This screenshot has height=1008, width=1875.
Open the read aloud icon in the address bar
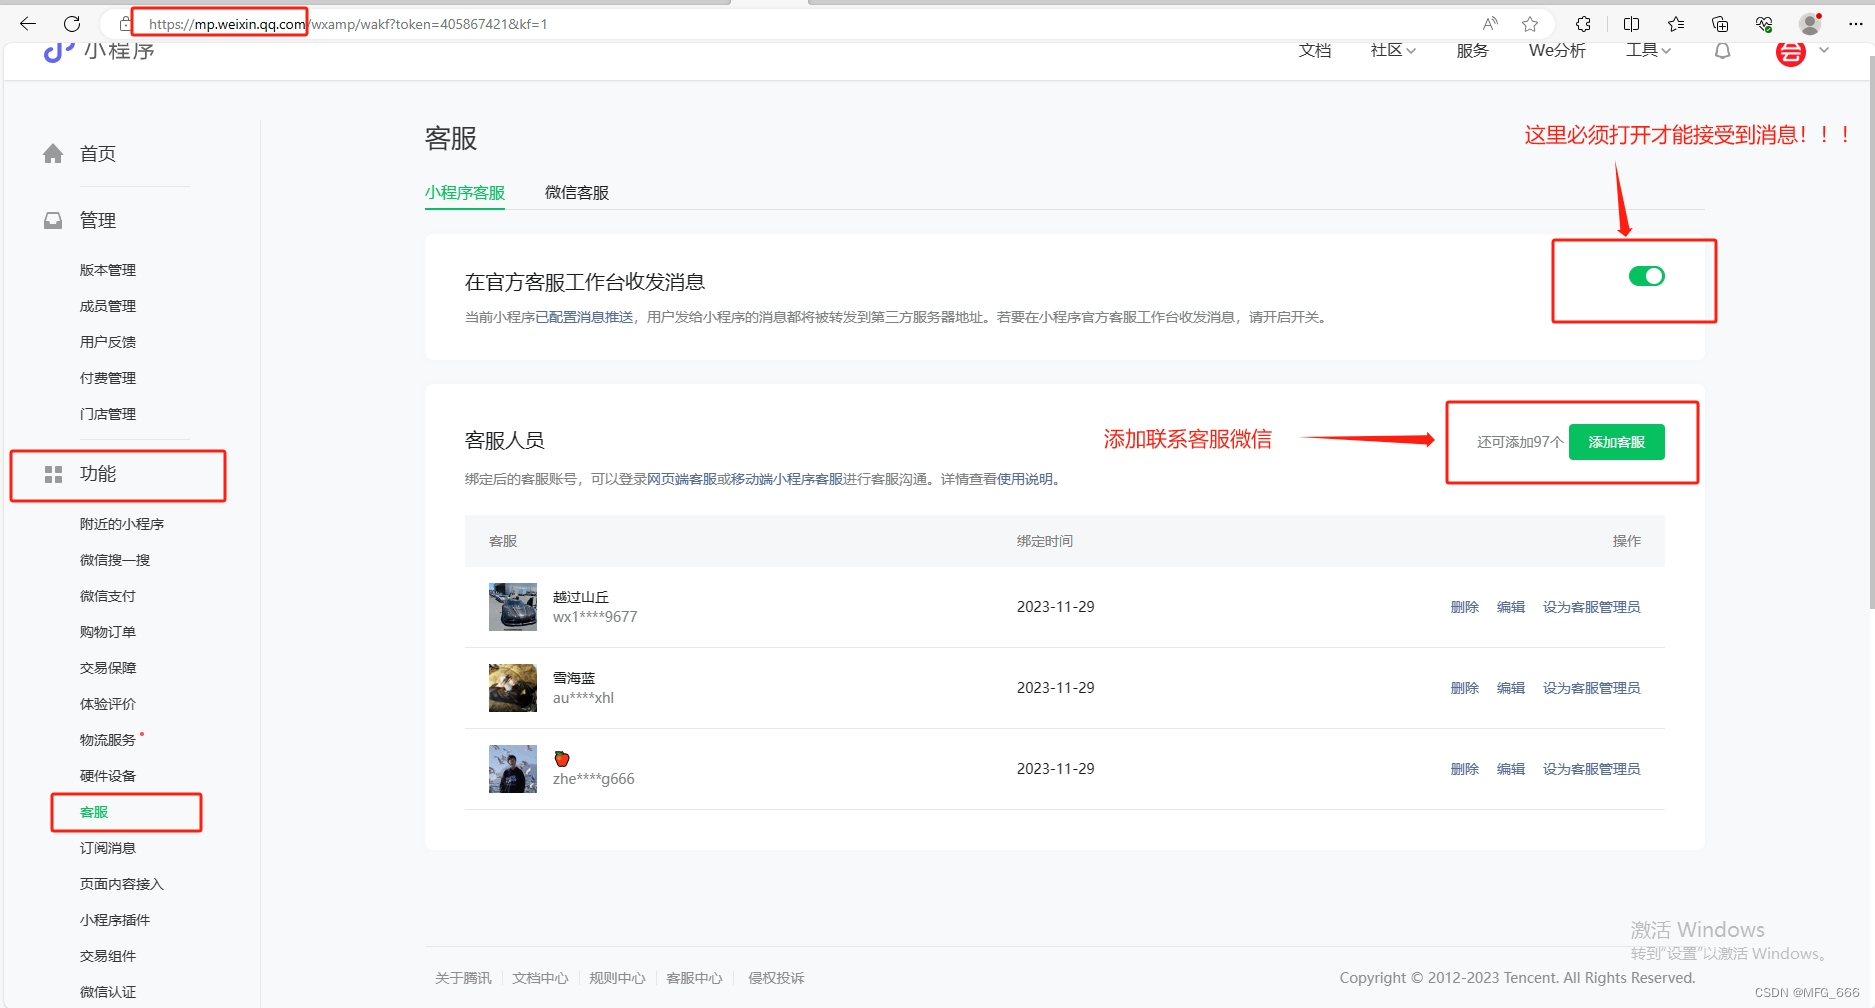tap(1490, 24)
